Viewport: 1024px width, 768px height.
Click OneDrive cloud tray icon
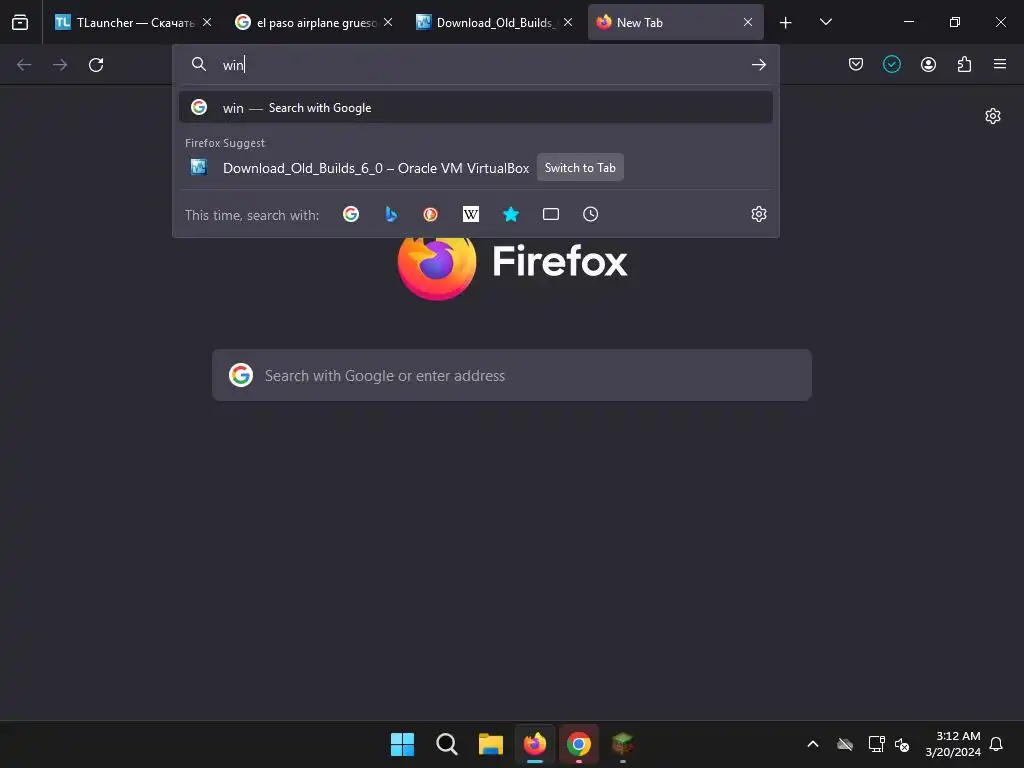pos(845,744)
